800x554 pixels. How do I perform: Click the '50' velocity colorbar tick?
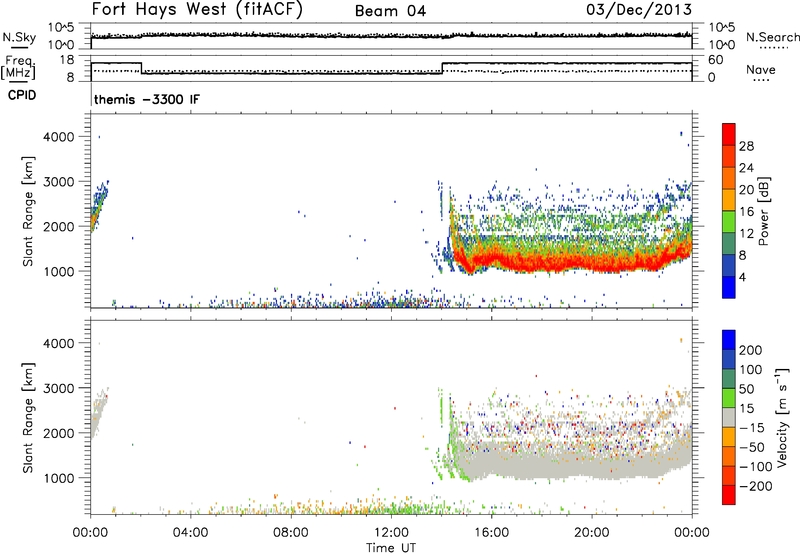coord(746,389)
